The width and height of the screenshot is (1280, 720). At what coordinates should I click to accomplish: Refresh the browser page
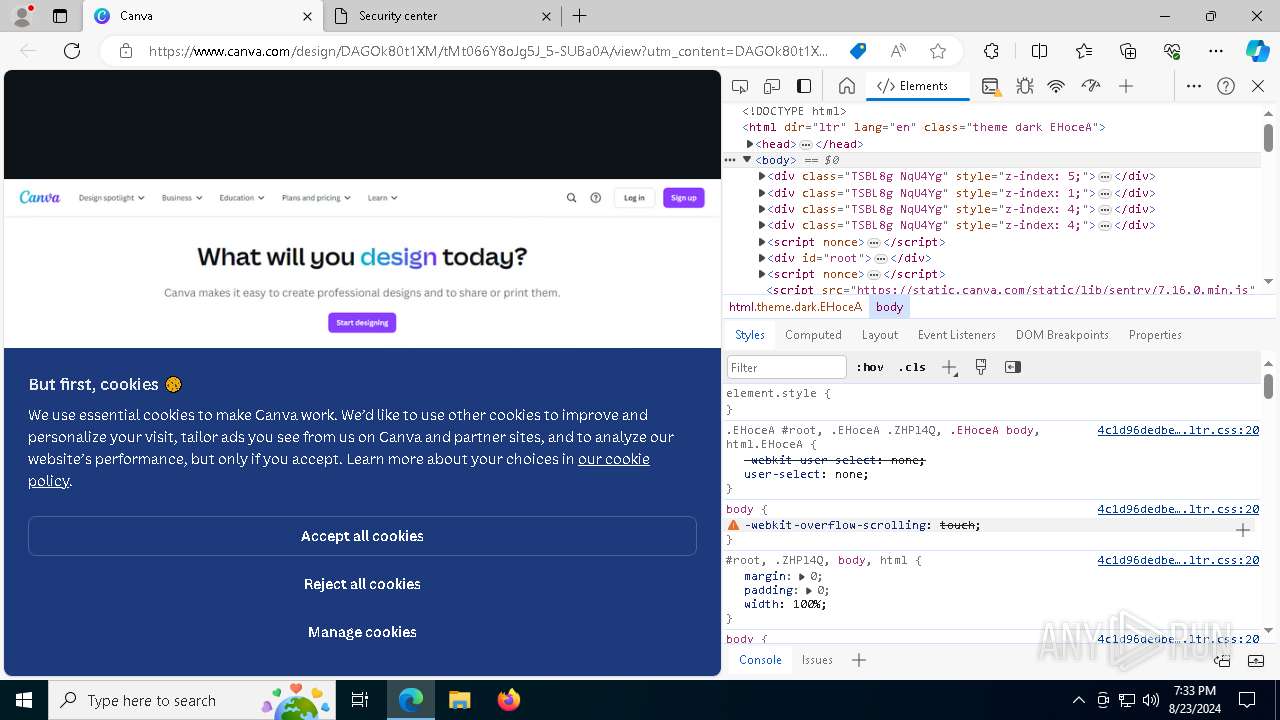coord(72,51)
